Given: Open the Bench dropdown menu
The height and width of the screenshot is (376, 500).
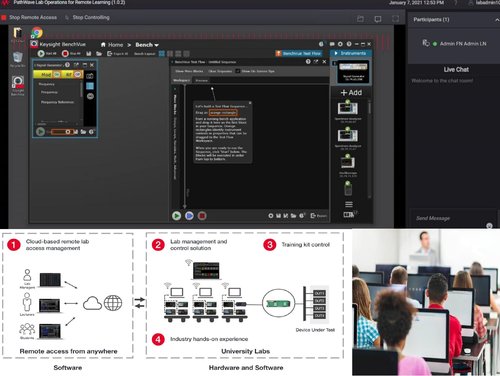Looking at the screenshot, I should point(147,45).
